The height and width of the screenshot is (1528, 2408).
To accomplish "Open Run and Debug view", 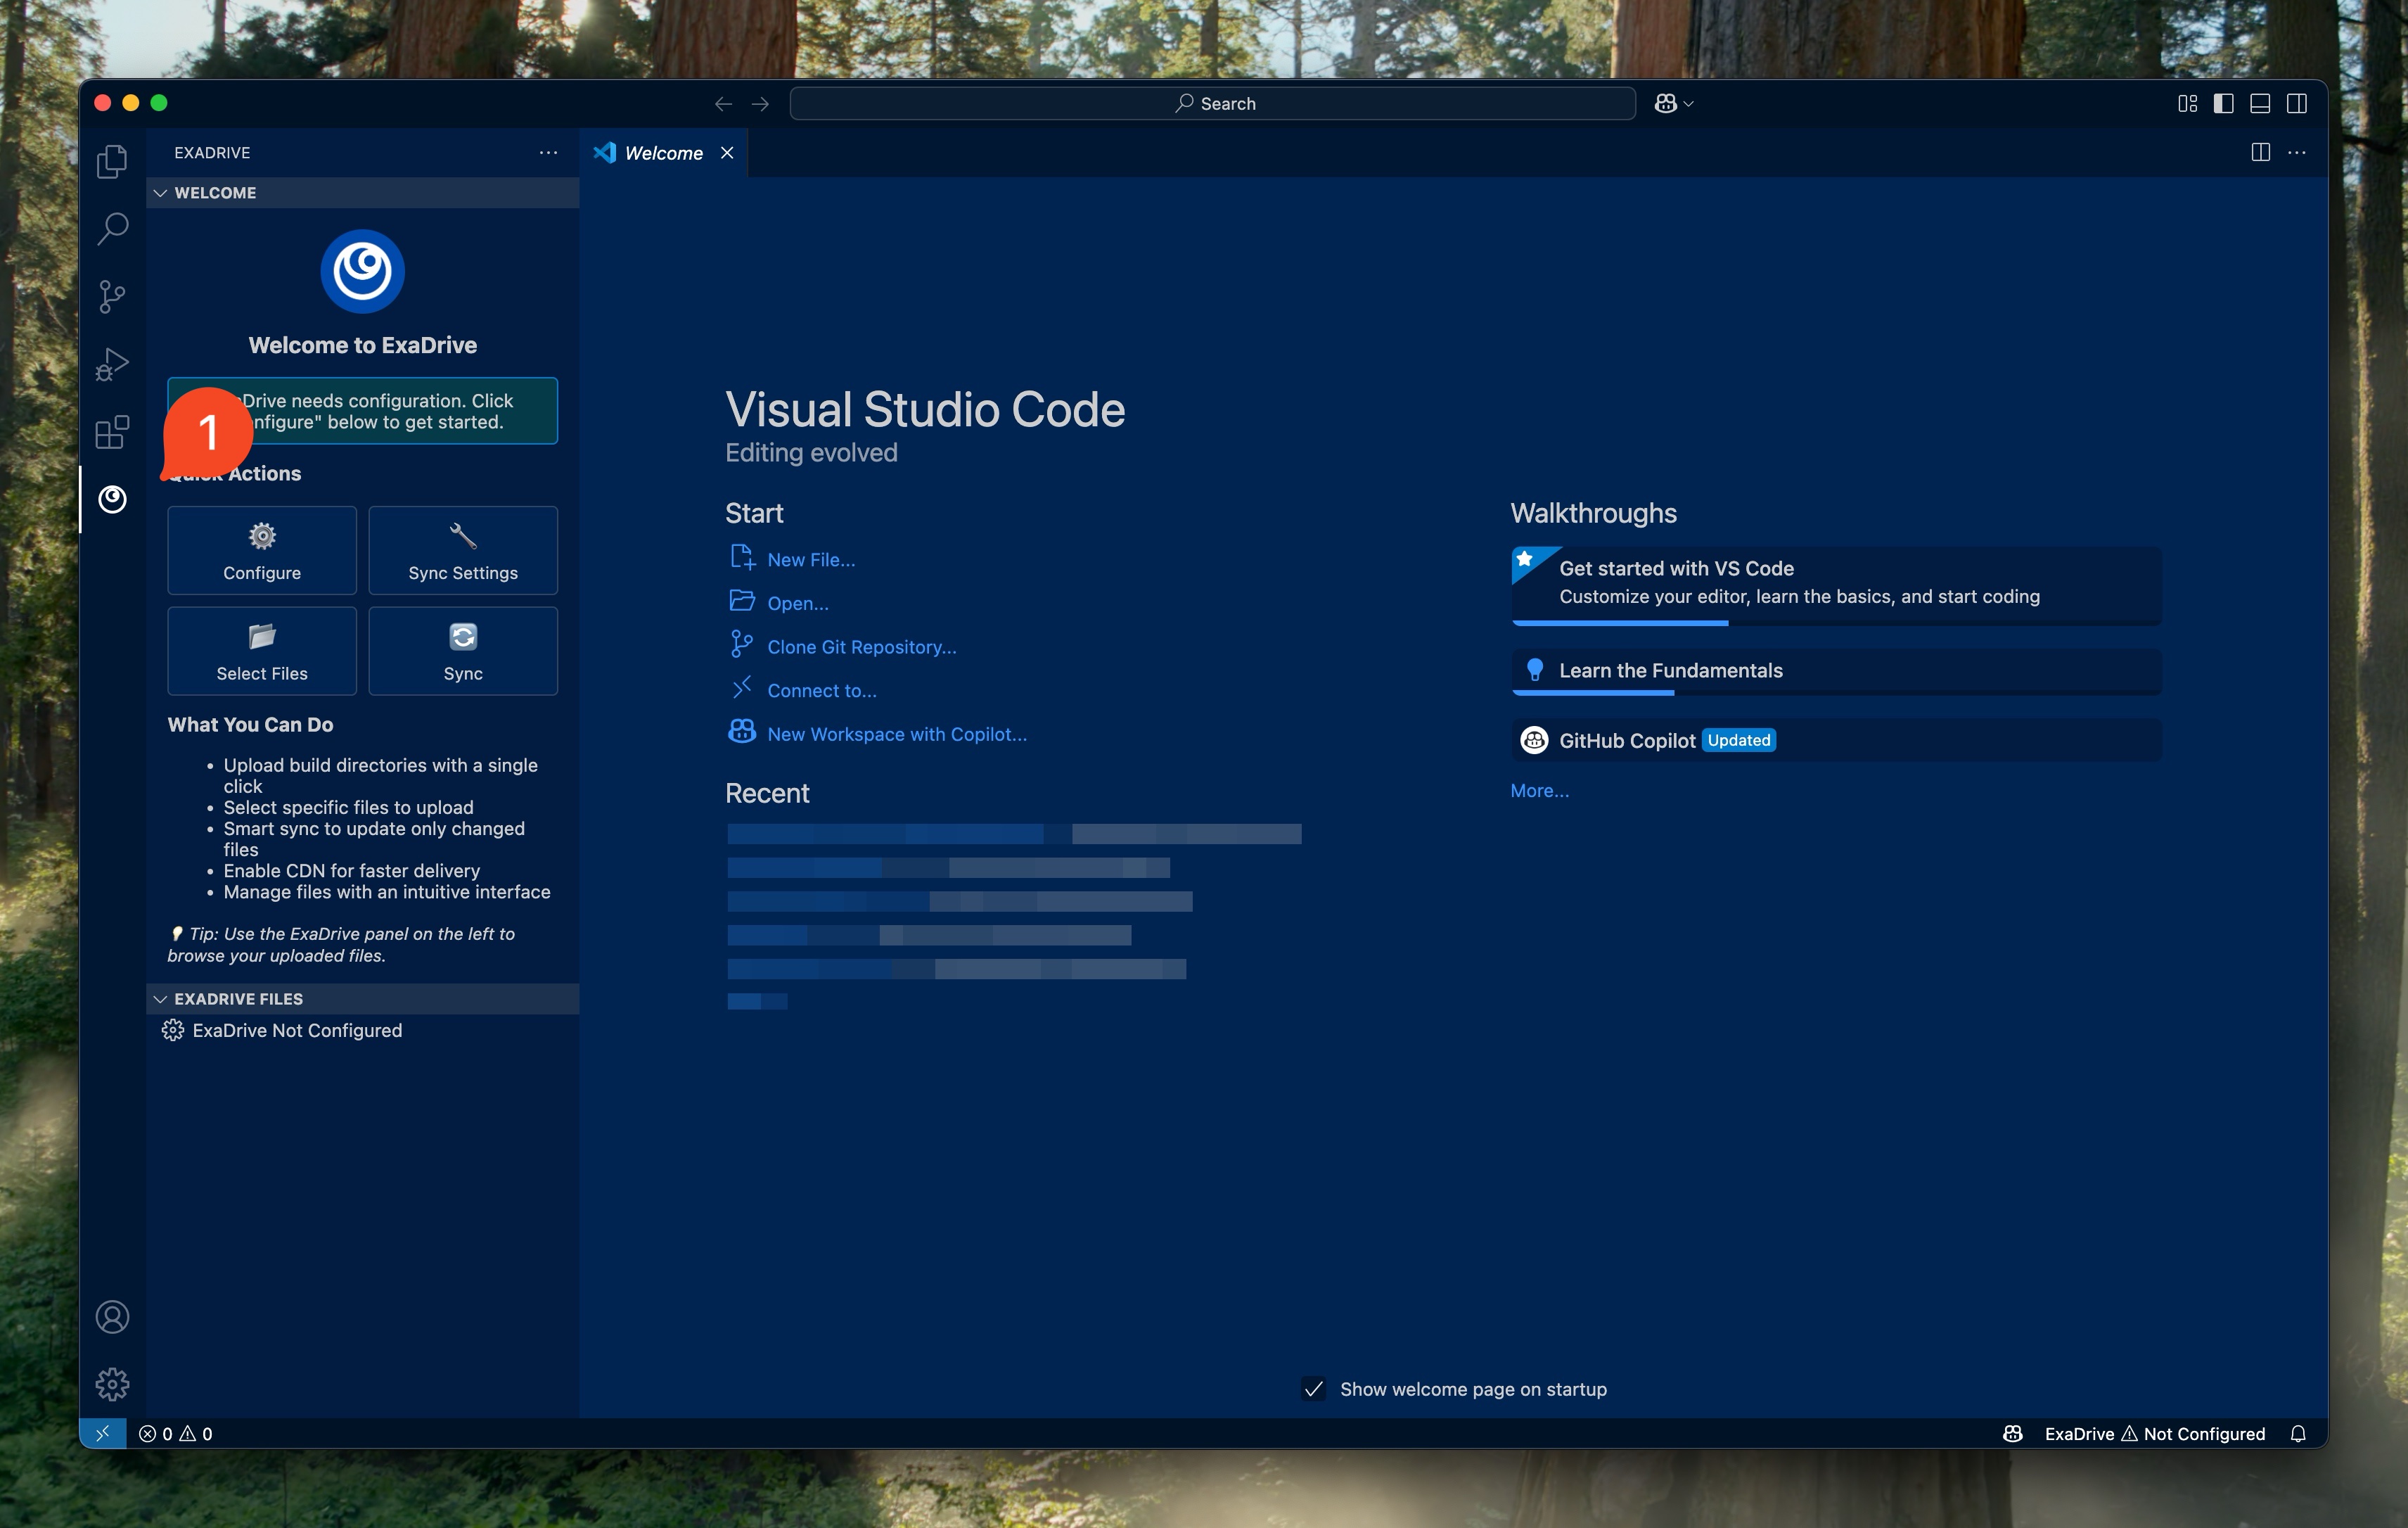I will click(x=112, y=364).
